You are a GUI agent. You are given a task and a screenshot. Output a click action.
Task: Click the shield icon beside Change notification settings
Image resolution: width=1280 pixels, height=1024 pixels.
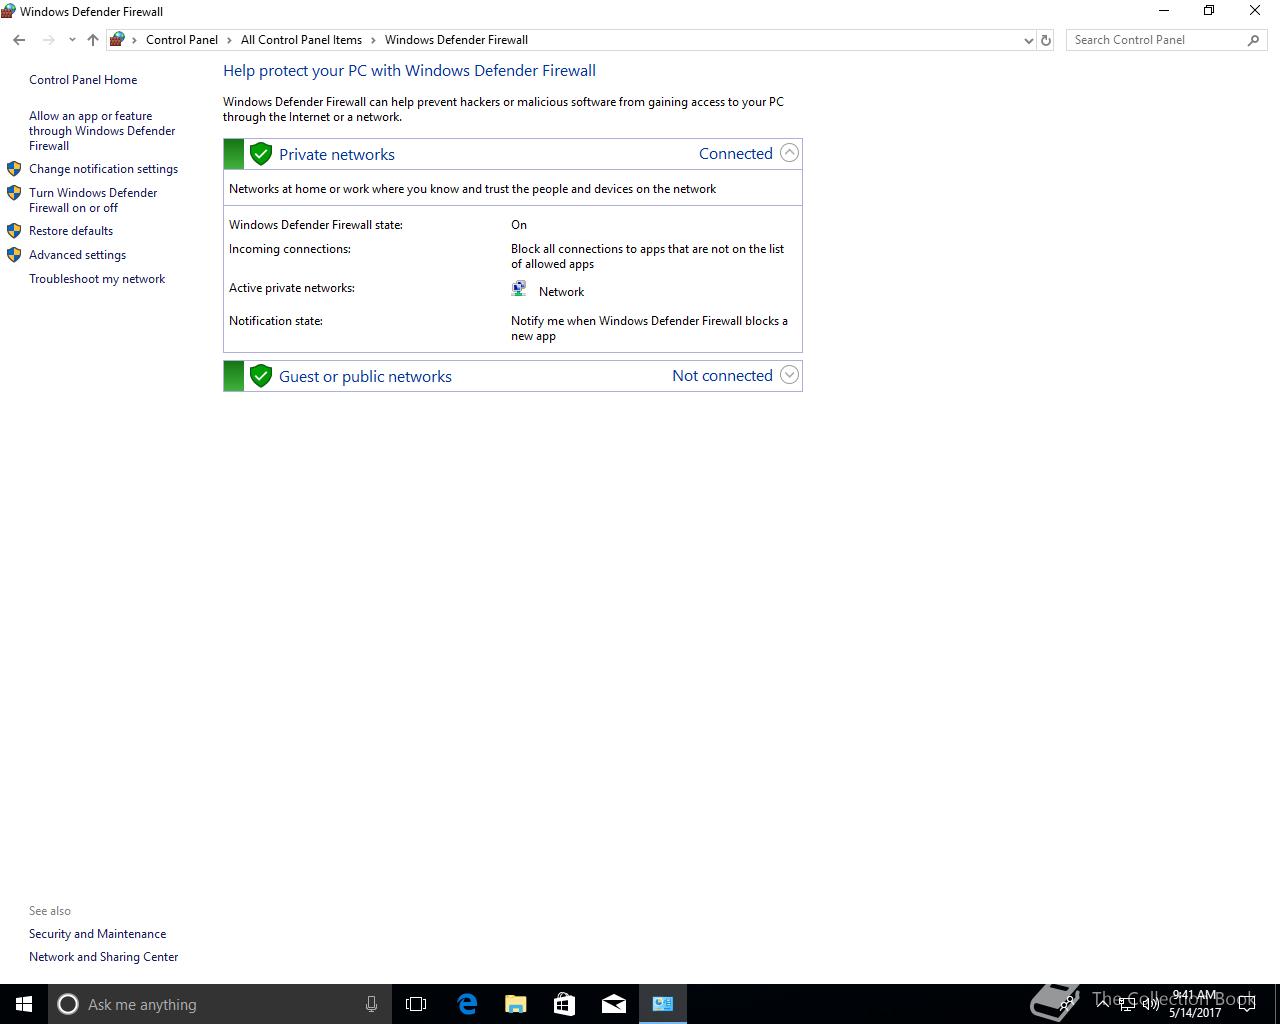coord(14,169)
